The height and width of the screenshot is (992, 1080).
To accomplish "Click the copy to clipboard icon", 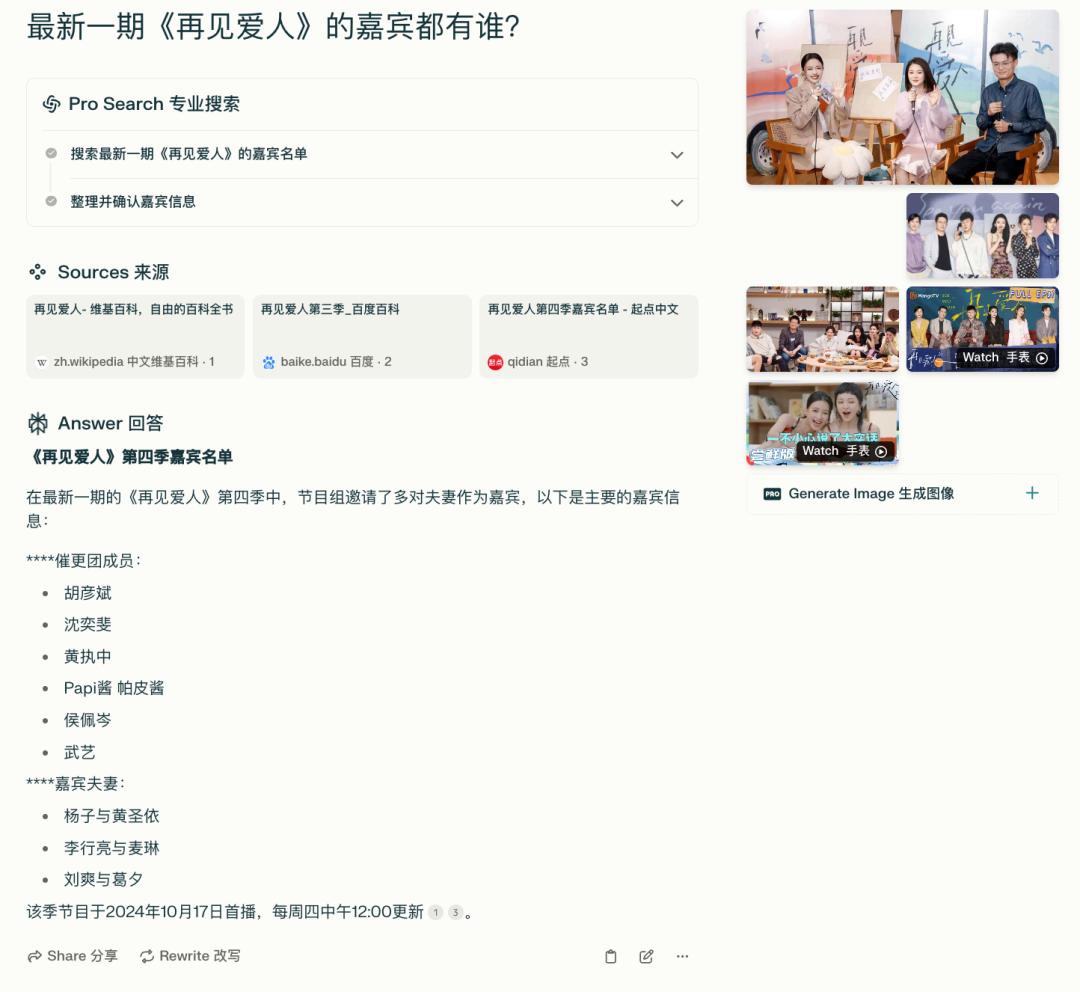I will pyautogui.click(x=611, y=957).
